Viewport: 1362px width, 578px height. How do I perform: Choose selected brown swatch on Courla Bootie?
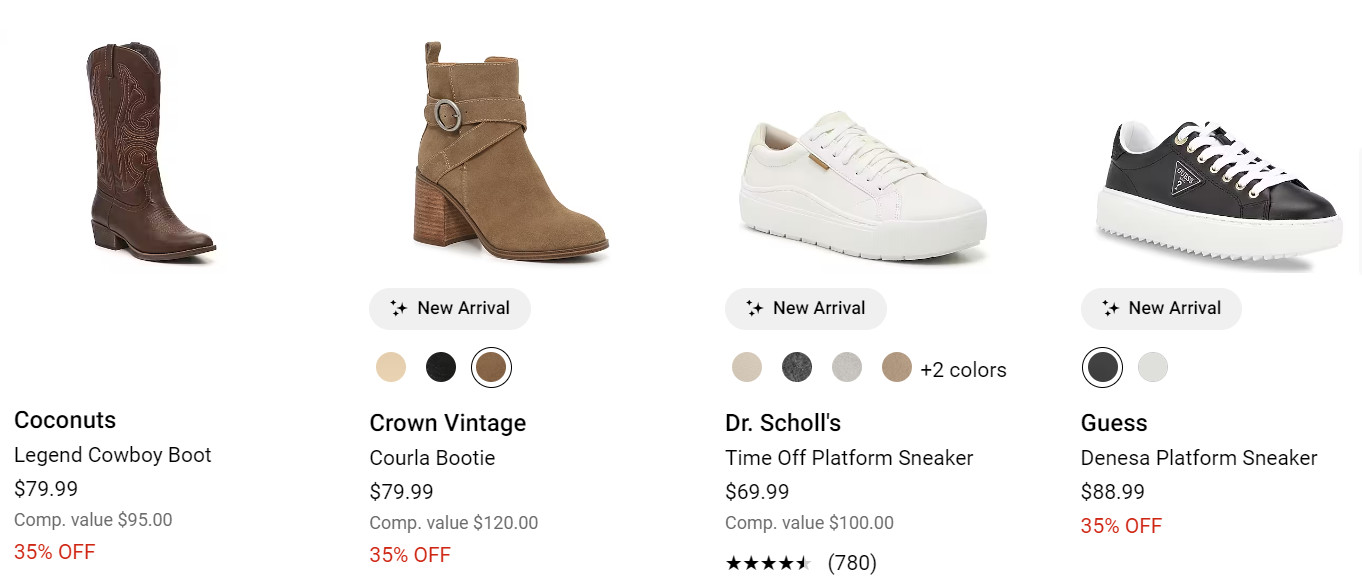(491, 367)
